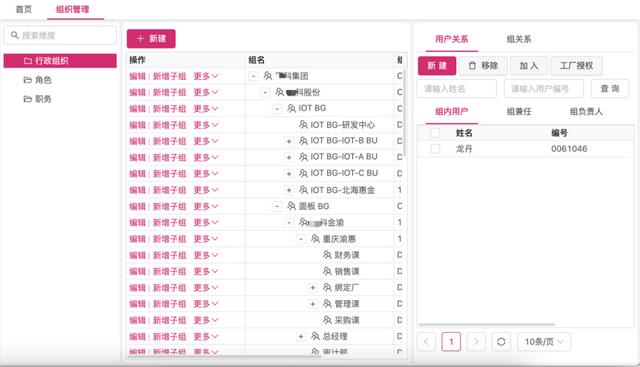Click 编辑 link in IOT BG-研发中心 row

pos(137,125)
